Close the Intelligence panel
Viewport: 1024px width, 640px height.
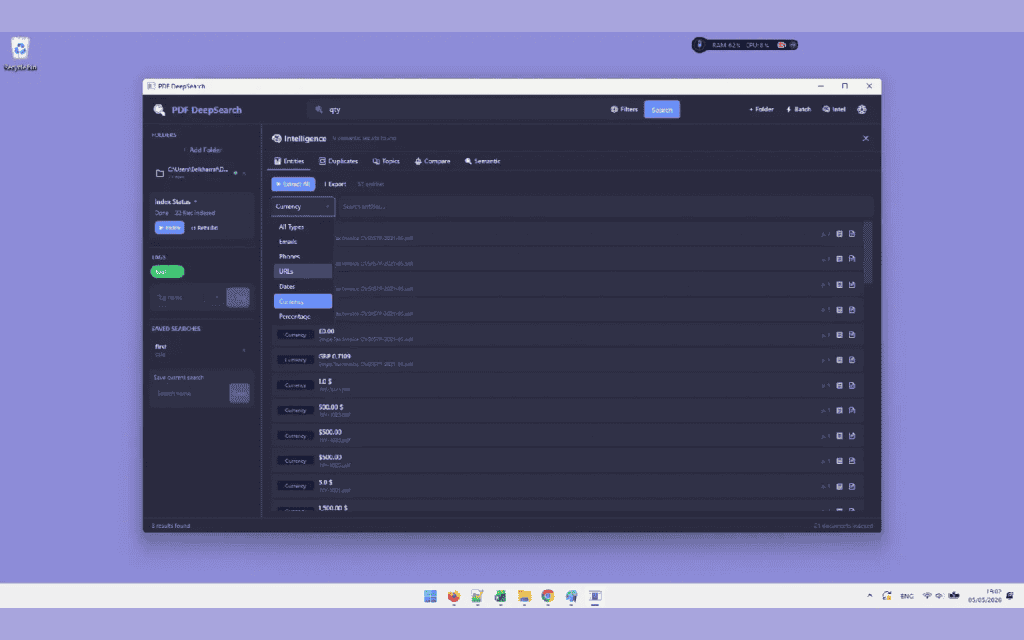pyautogui.click(x=865, y=138)
